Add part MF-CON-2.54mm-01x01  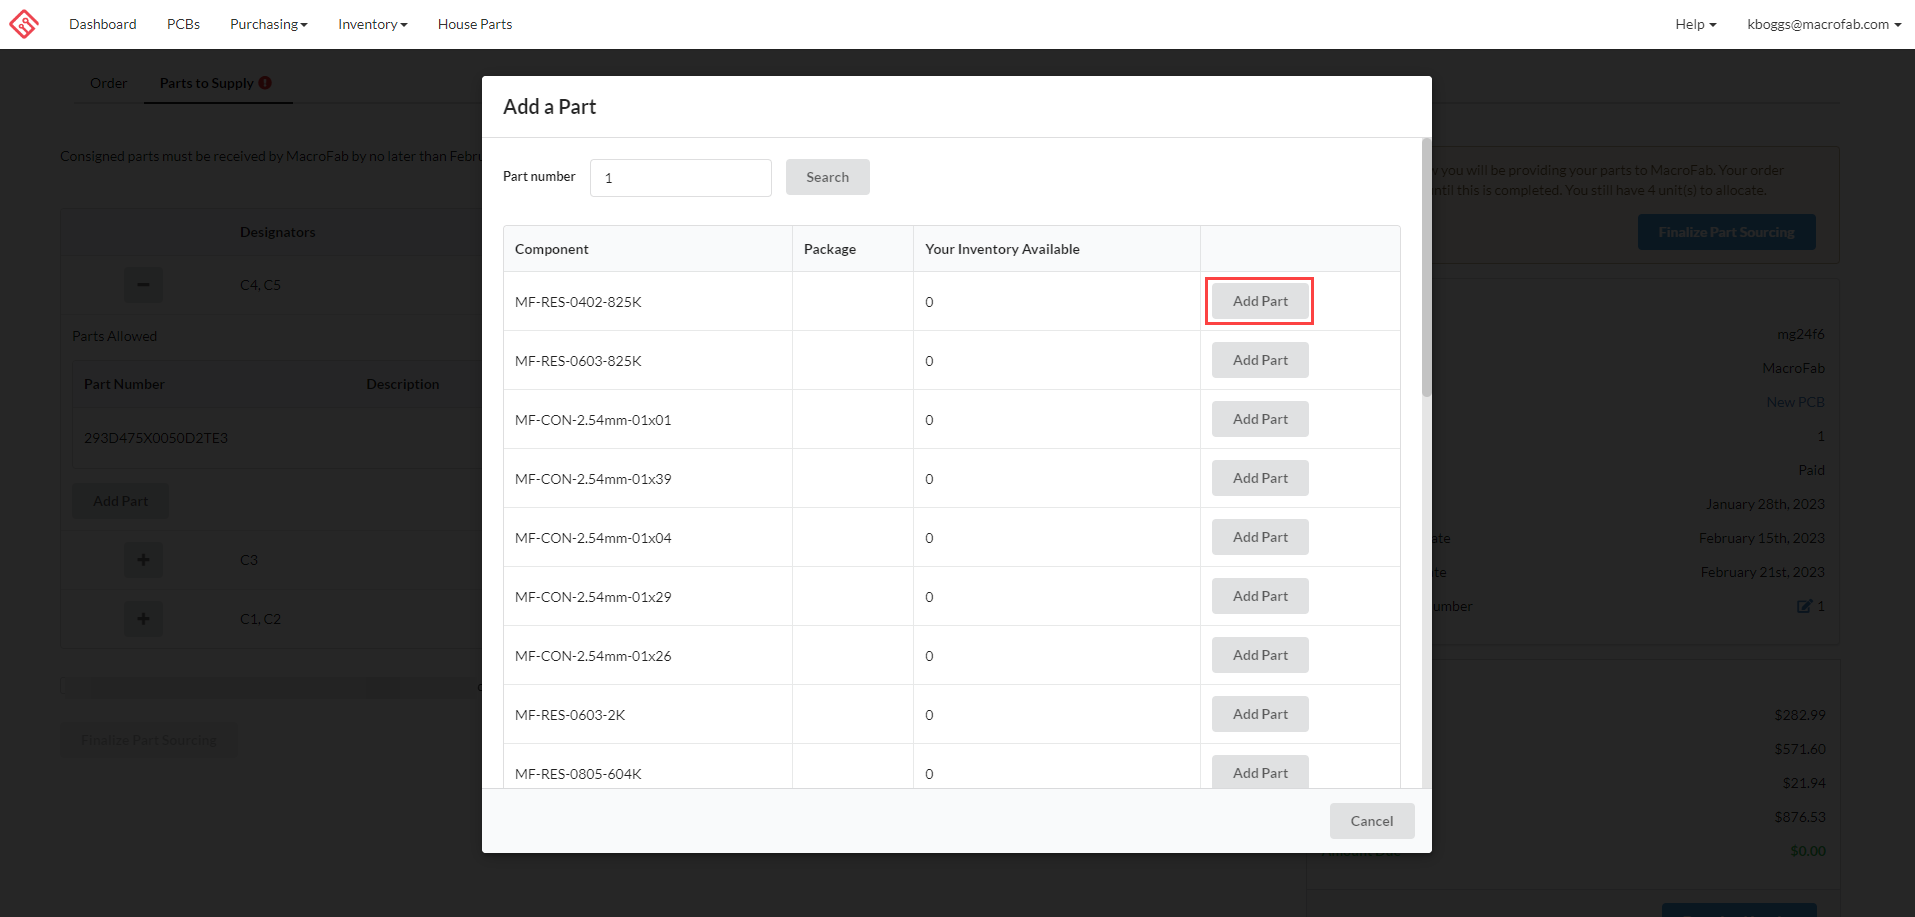pyautogui.click(x=1260, y=419)
